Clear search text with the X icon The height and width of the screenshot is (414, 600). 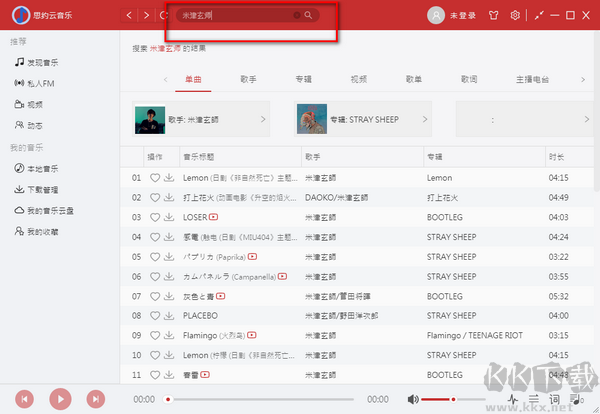point(295,16)
